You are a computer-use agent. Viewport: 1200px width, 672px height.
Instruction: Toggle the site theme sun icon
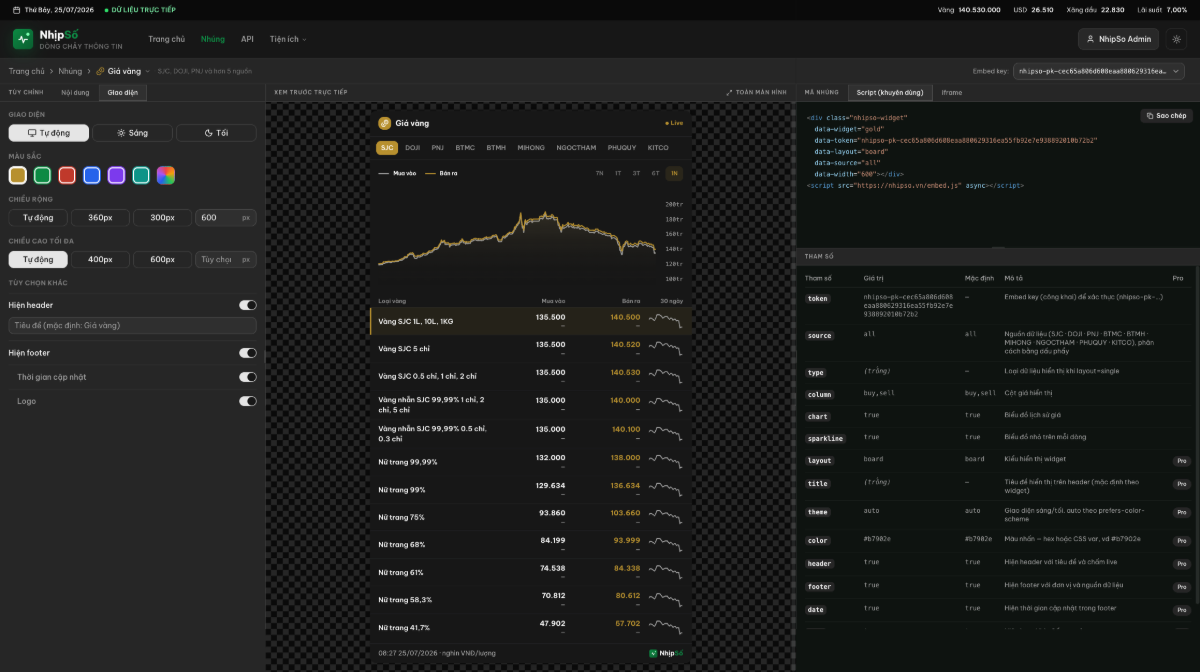1177,39
